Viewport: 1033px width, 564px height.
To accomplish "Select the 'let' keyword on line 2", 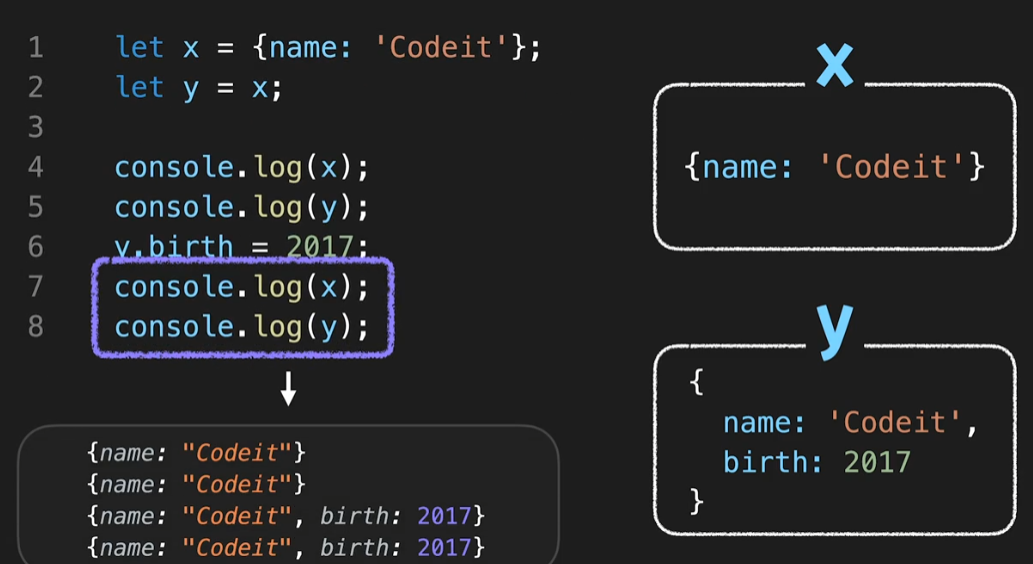I will [140, 87].
